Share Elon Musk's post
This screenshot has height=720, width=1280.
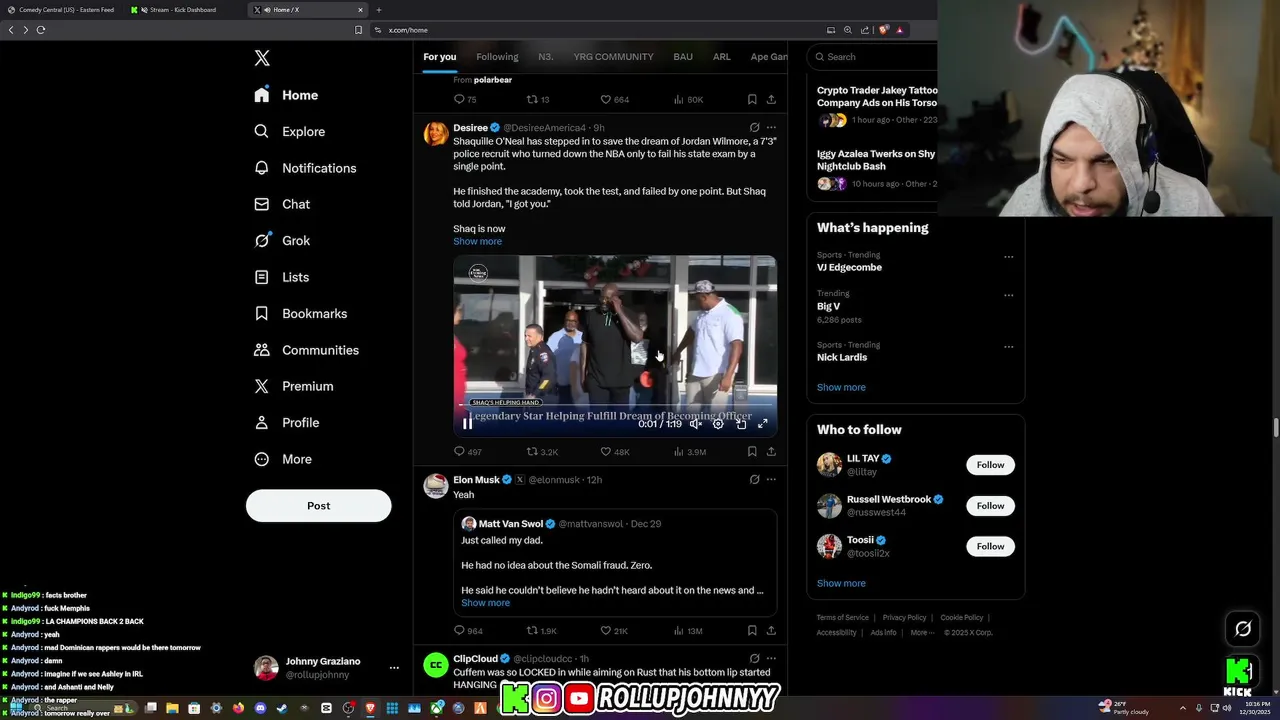(771, 631)
